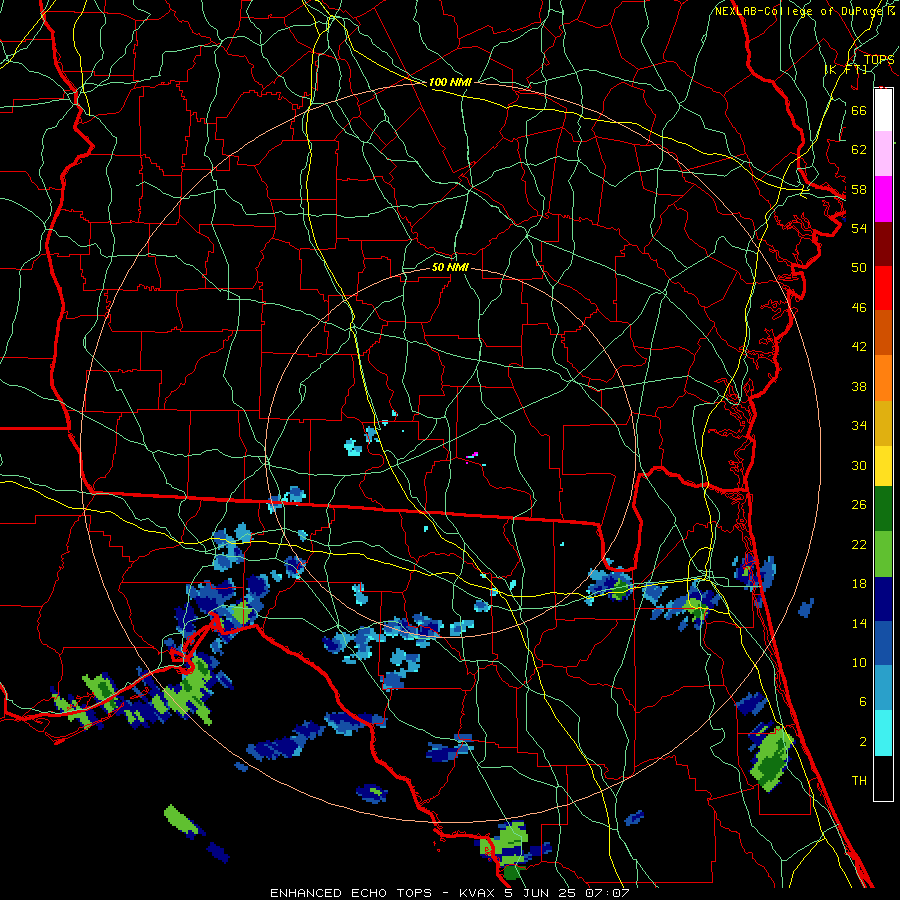The width and height of the screenshot is (900, 900).
Task: Click the white swatch in the tops legend
Action: (883, 110)
